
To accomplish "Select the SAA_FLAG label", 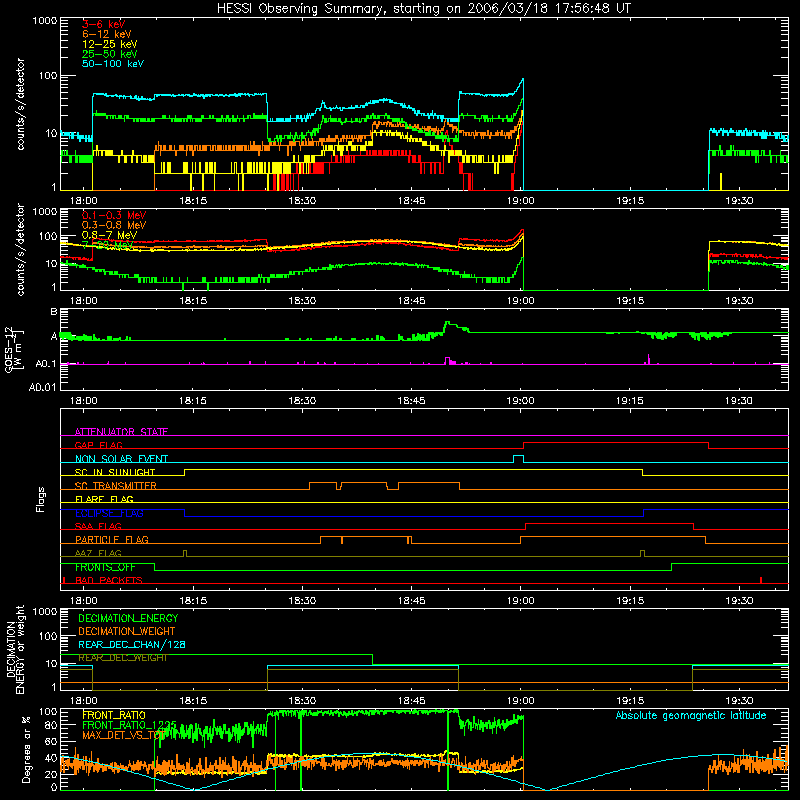I will click(x=98, y=526).
